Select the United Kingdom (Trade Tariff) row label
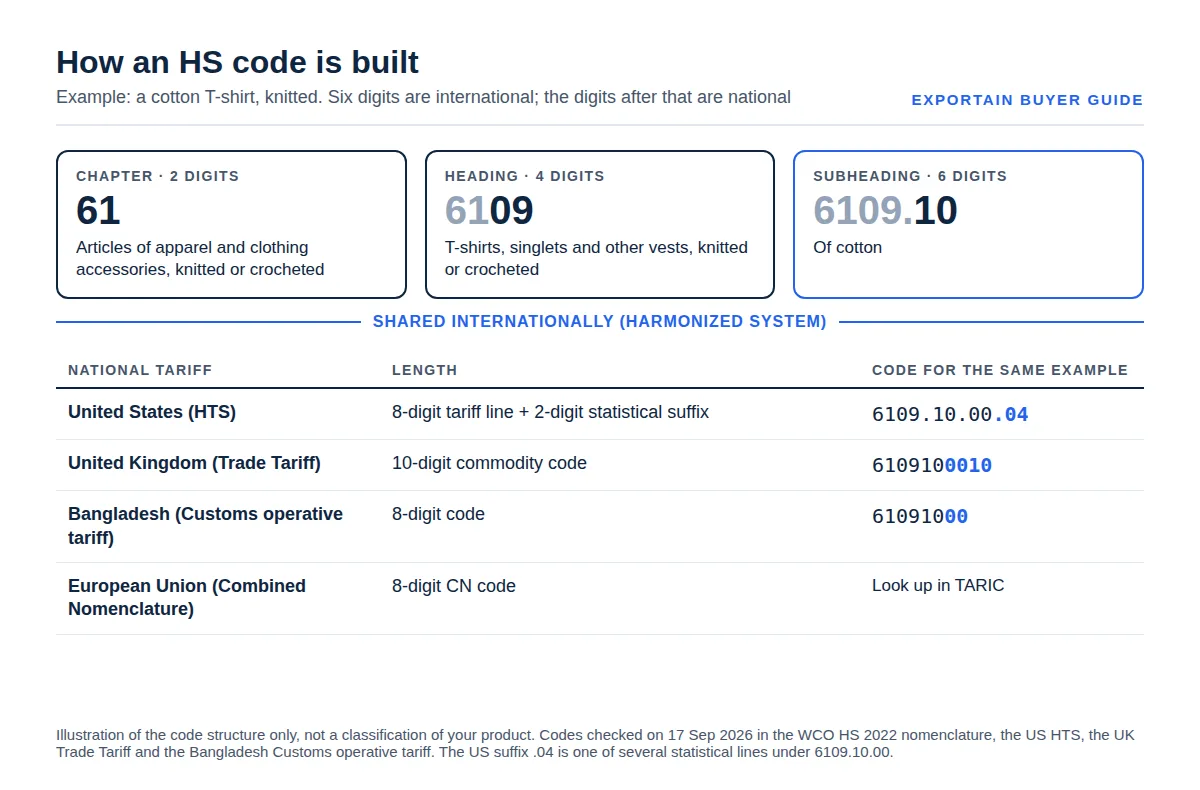 194,463
